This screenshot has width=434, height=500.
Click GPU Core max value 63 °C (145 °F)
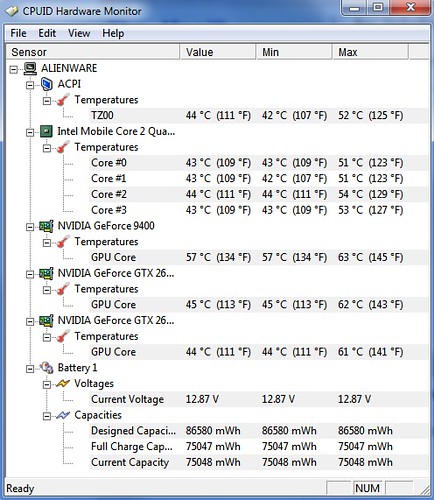pyautogui.click(x=371, y=258)
